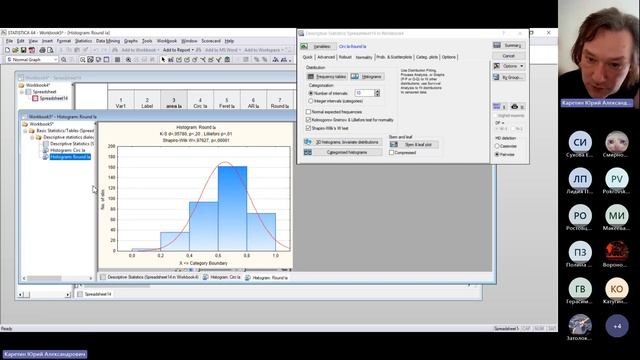Switch to the Robust tab
The height and width of the screenshot is (360, 640).
click(345, 57)
